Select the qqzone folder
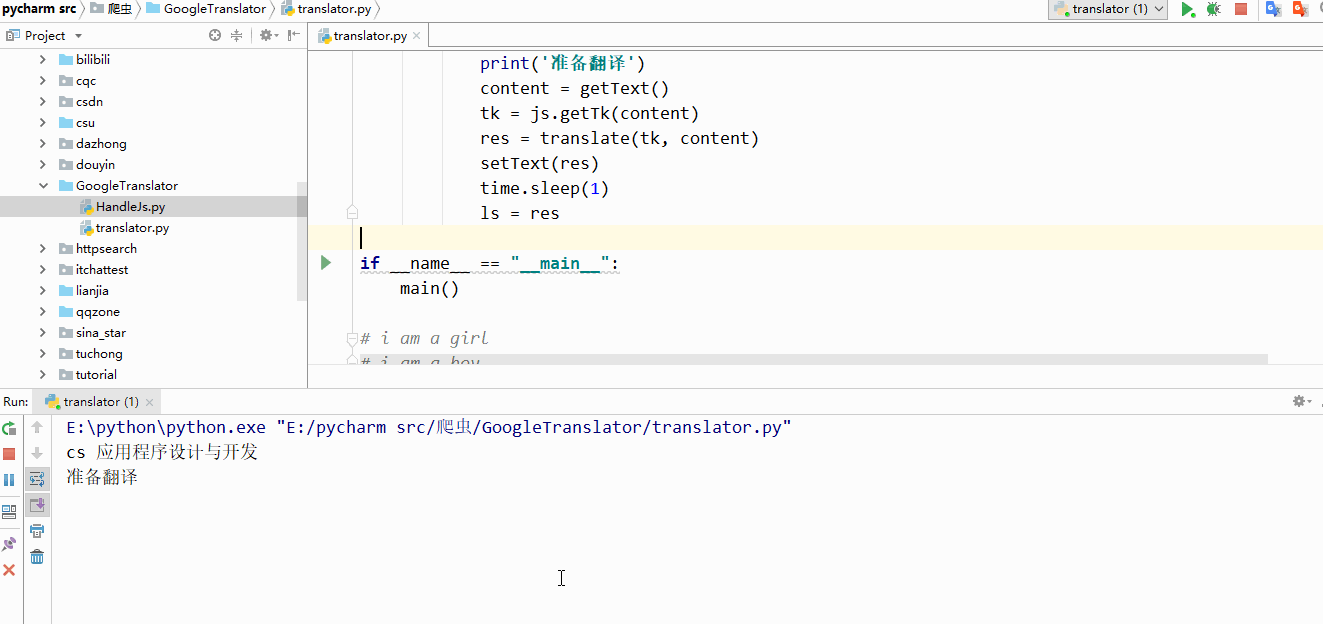 (x=97, y=312)
